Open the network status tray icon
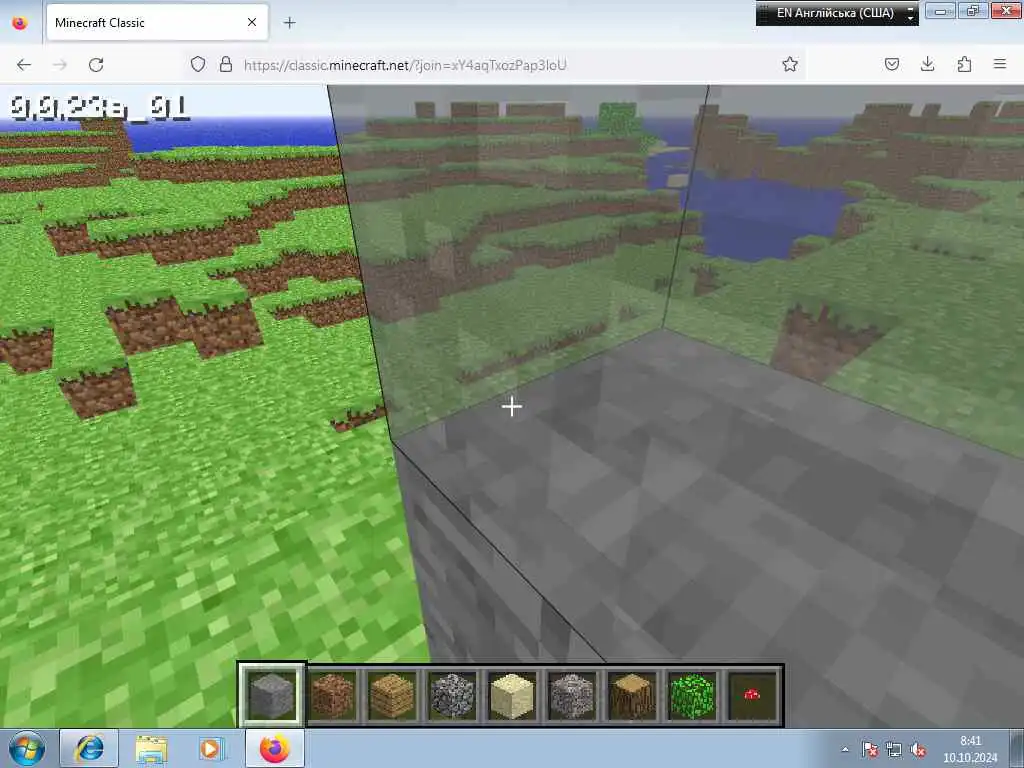Image resolution: width=1024 pixels, height=768 pixels. (894, 750)
